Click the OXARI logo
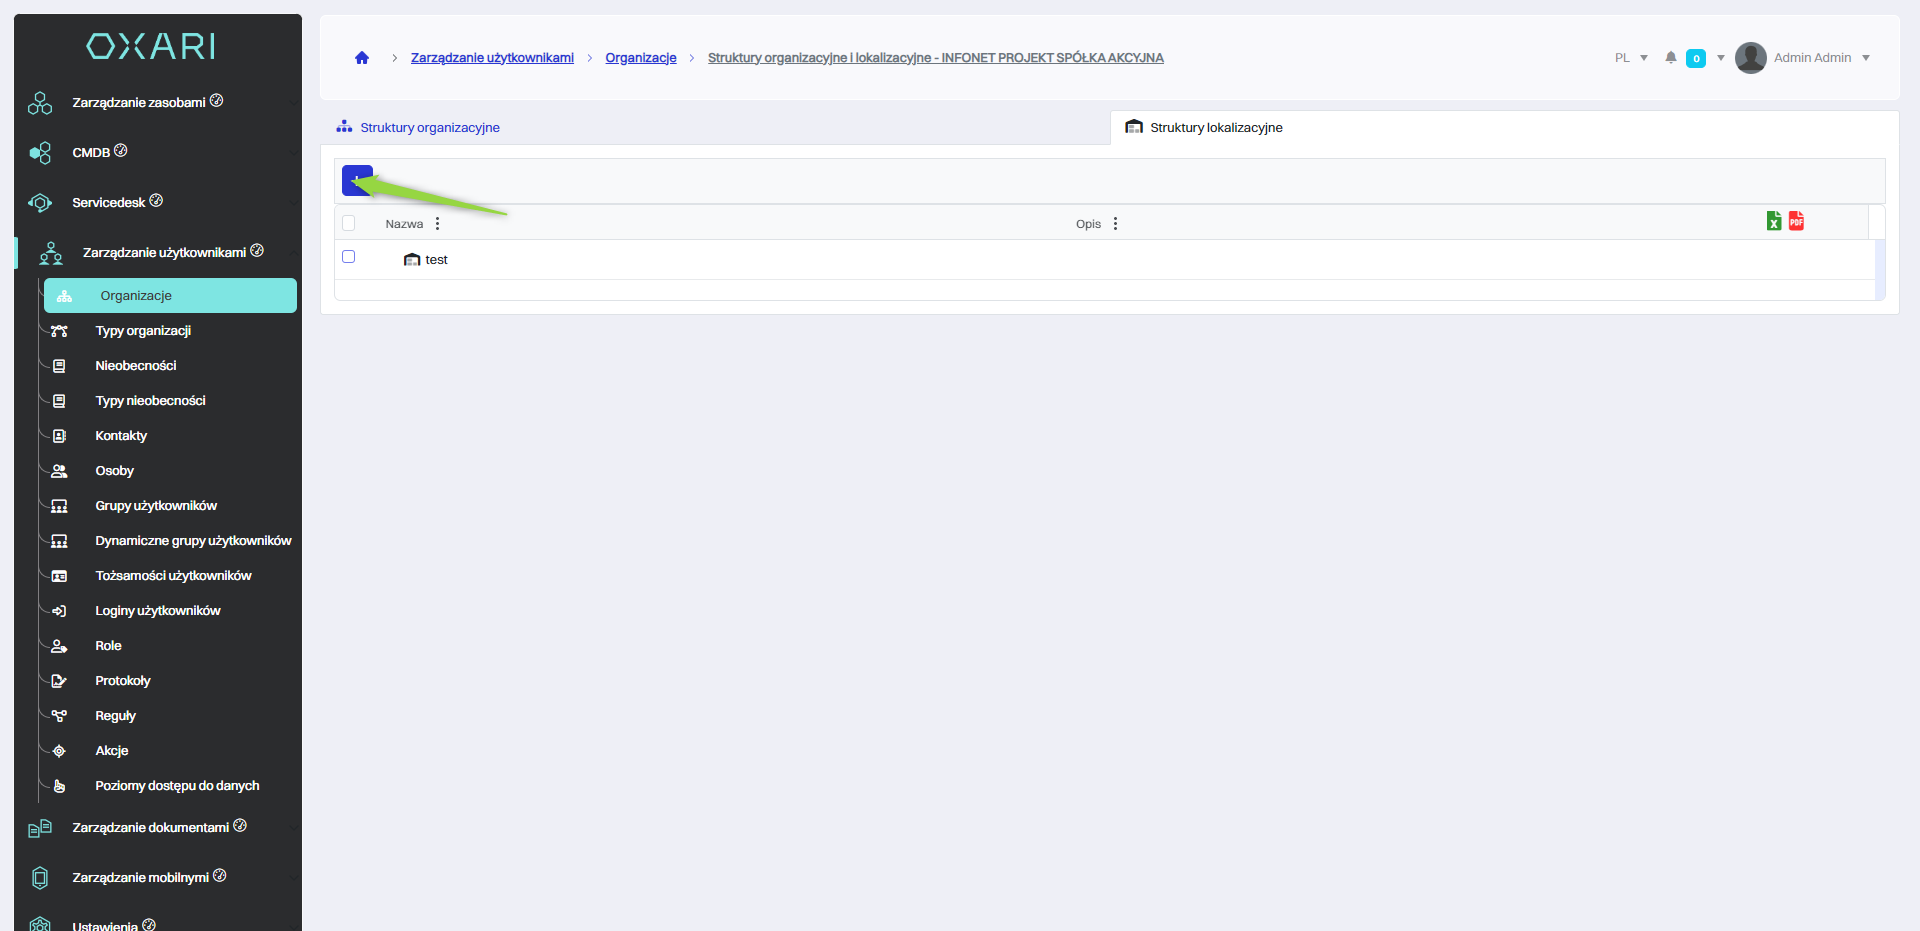The width and height of the screenshot is (1920, 931). (151, 46)
